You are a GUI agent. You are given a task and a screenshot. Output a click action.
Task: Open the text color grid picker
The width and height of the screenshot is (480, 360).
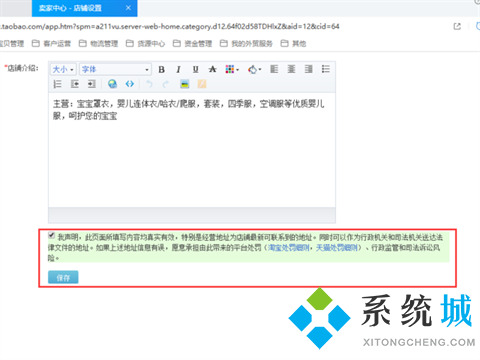232,69
